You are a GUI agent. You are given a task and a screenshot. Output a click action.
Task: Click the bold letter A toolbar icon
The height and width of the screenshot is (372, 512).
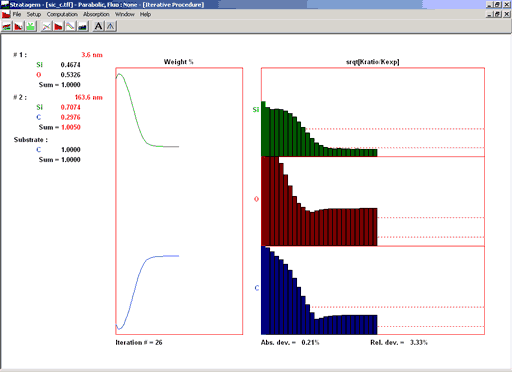(98, 26)
